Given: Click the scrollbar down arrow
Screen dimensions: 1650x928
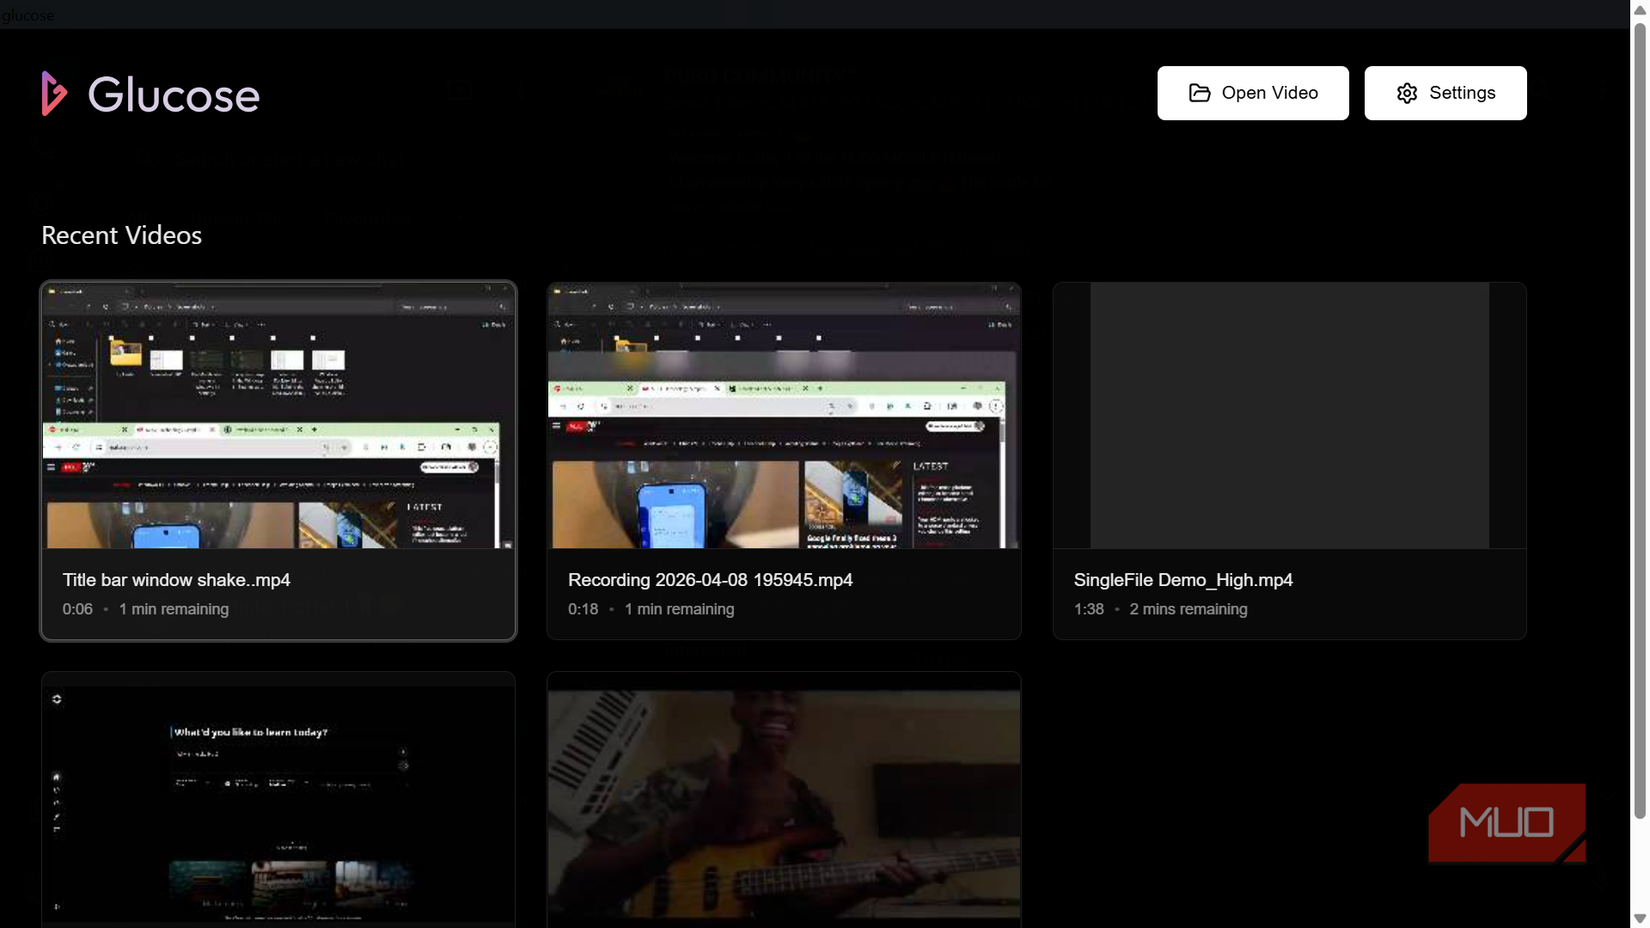Looking at the screenshot, I should tap(1641, 919).
